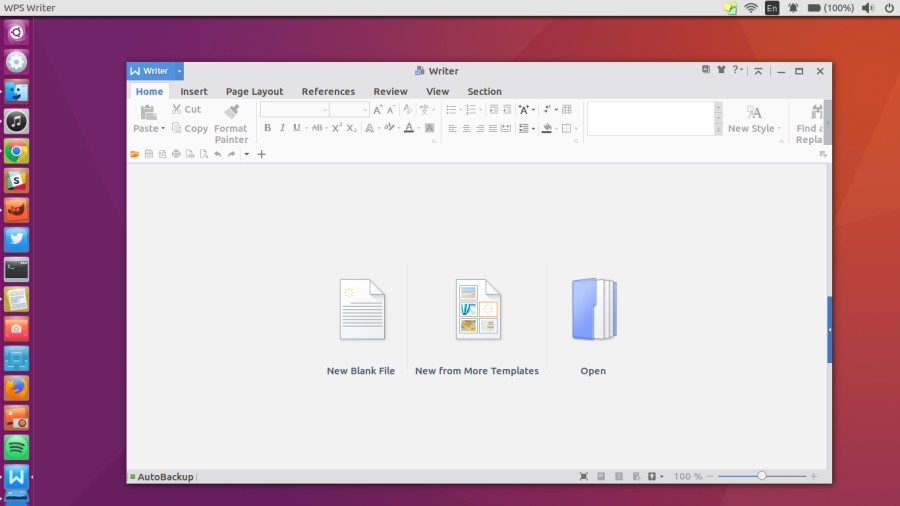
Task: Click the font color A swatch
Action: 409,128
